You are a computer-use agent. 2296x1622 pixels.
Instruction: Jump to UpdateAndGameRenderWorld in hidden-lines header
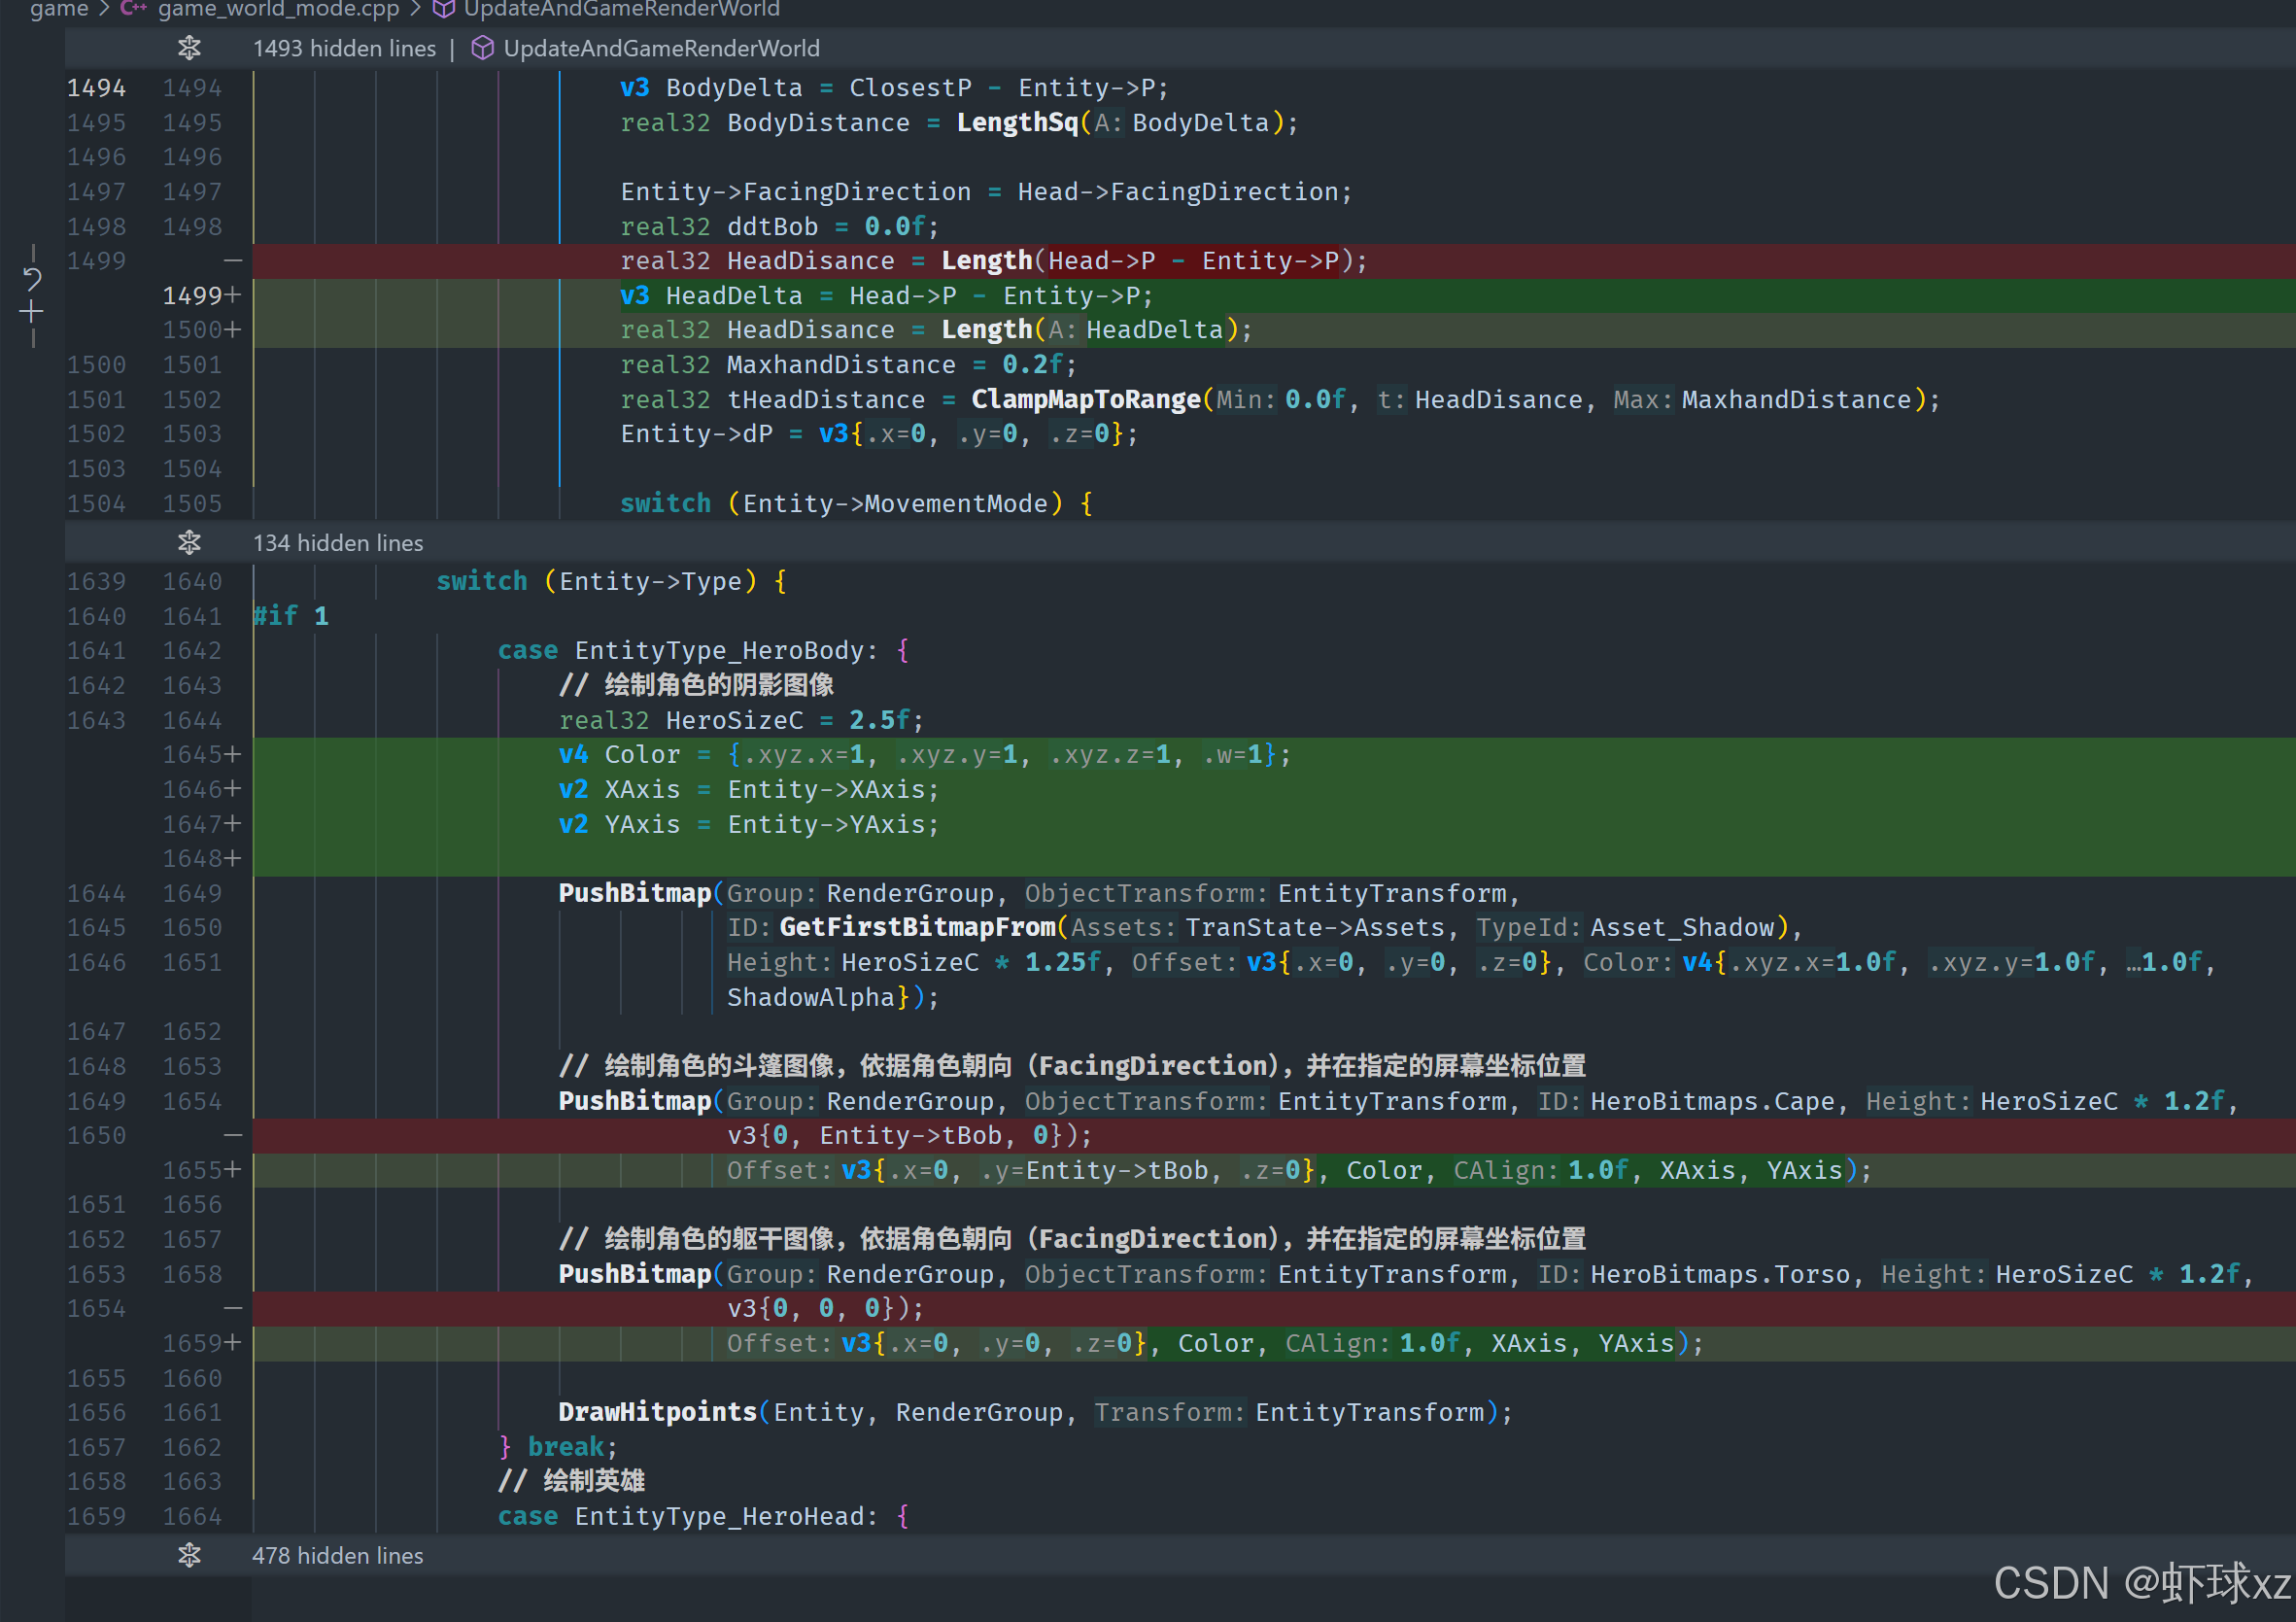[x=661, y=48]
